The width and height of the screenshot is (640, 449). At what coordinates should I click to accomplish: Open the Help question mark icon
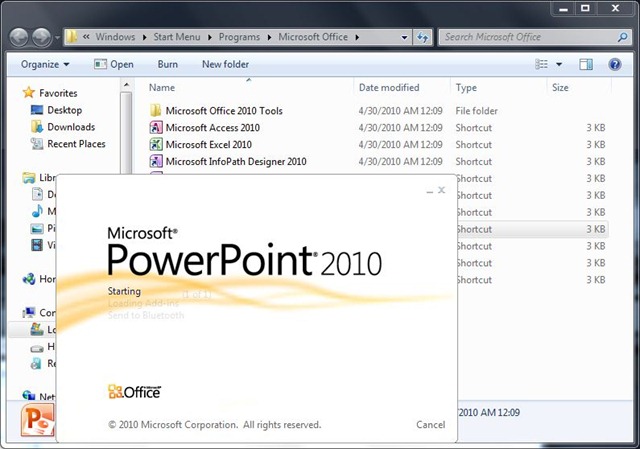[614, 64]
